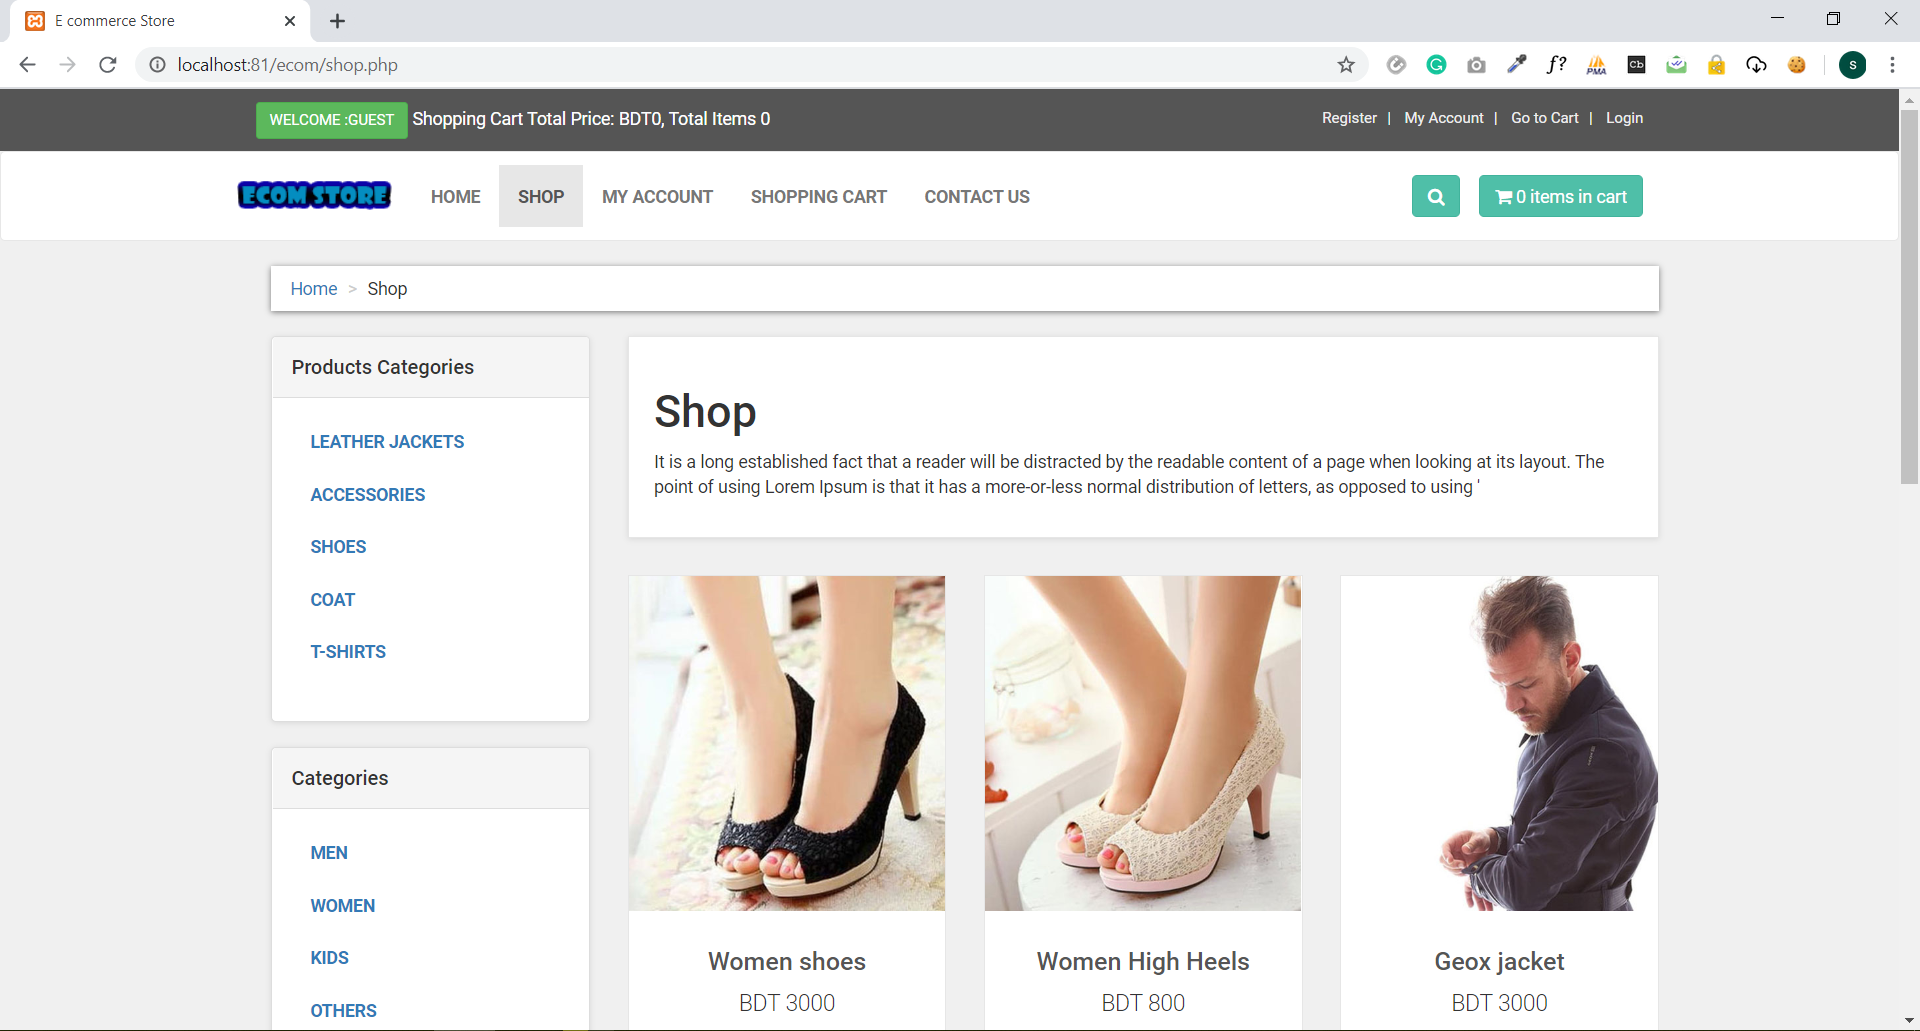Click the Login link
Screen dimensions: 1920x1031
1624,118
